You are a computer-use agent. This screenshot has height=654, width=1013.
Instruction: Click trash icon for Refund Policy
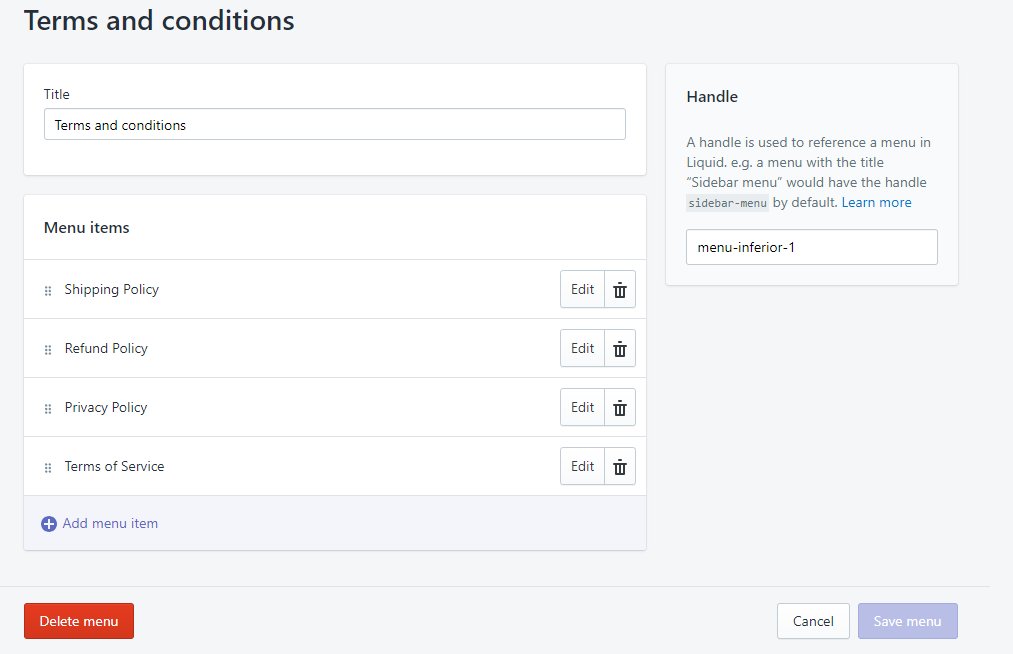pyautogui.click(x=620, y=349)
